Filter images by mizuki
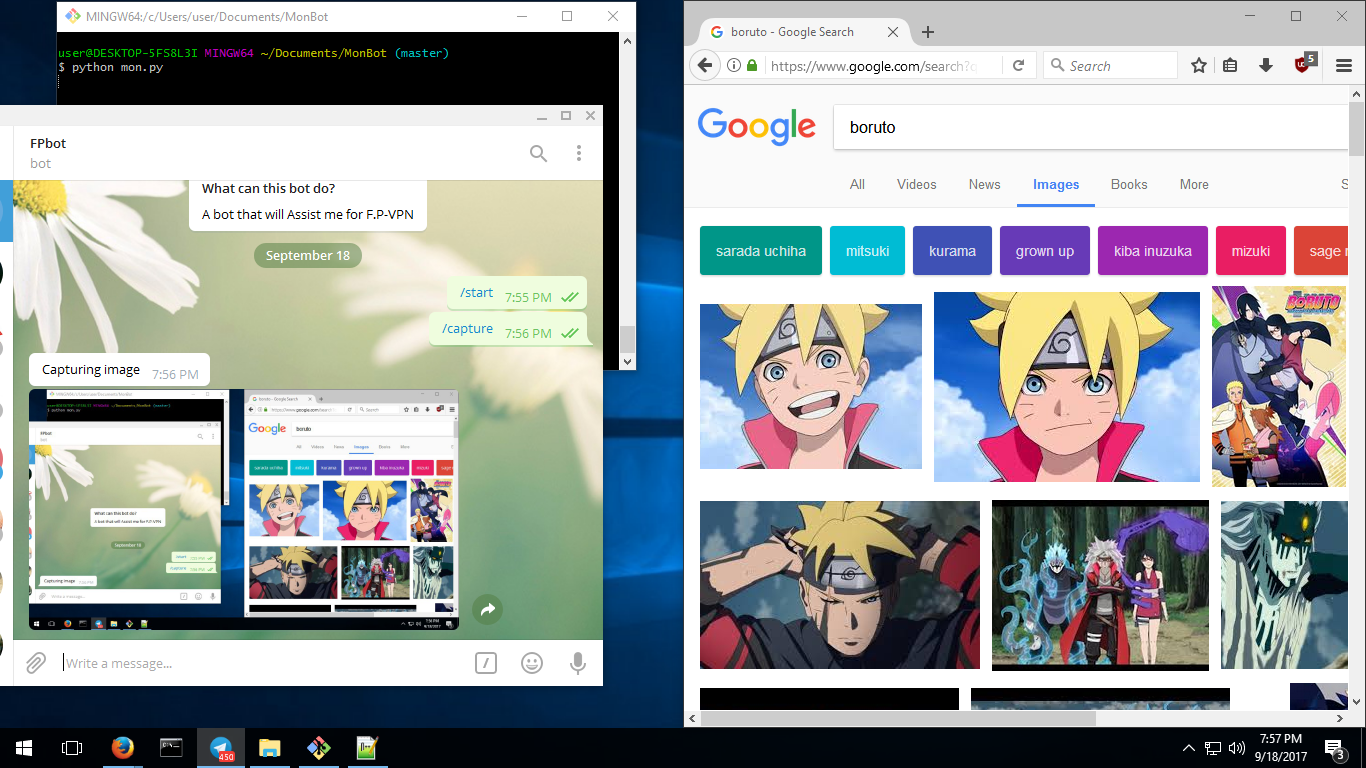The height and width of the screenshot is (768, 1366). click(1251, 251)
